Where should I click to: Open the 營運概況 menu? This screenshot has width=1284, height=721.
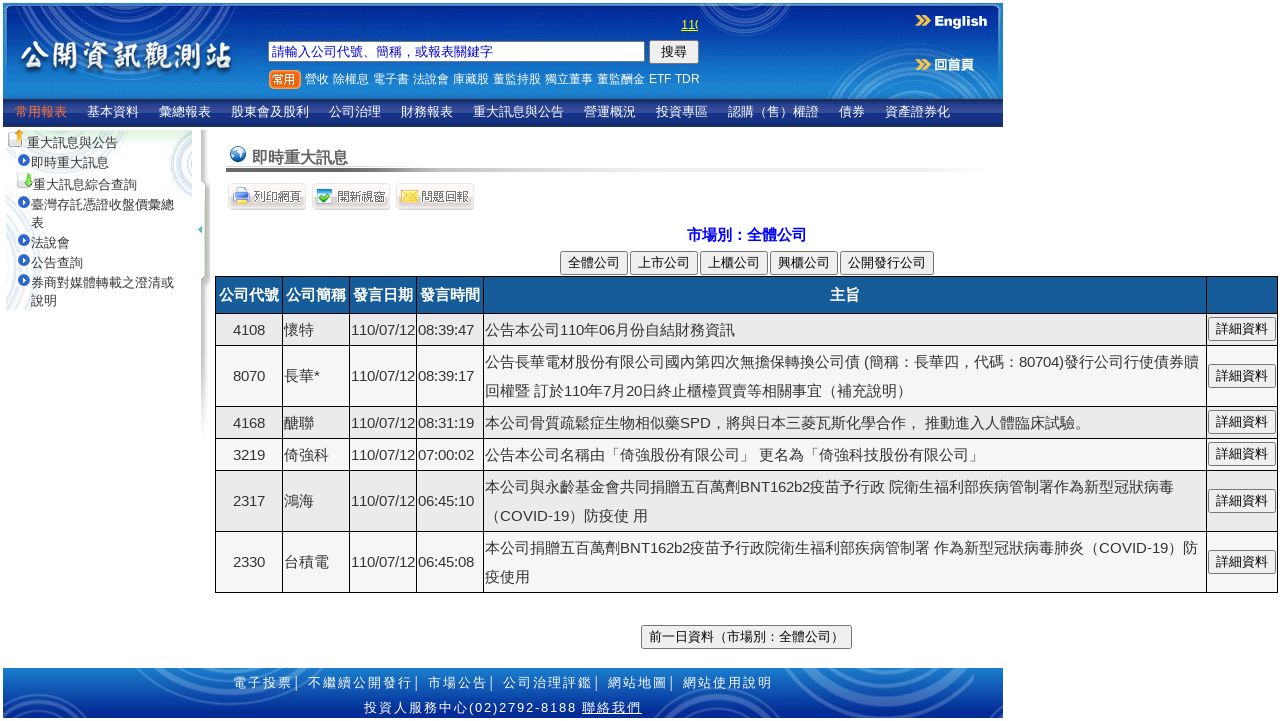click(610, 112)
